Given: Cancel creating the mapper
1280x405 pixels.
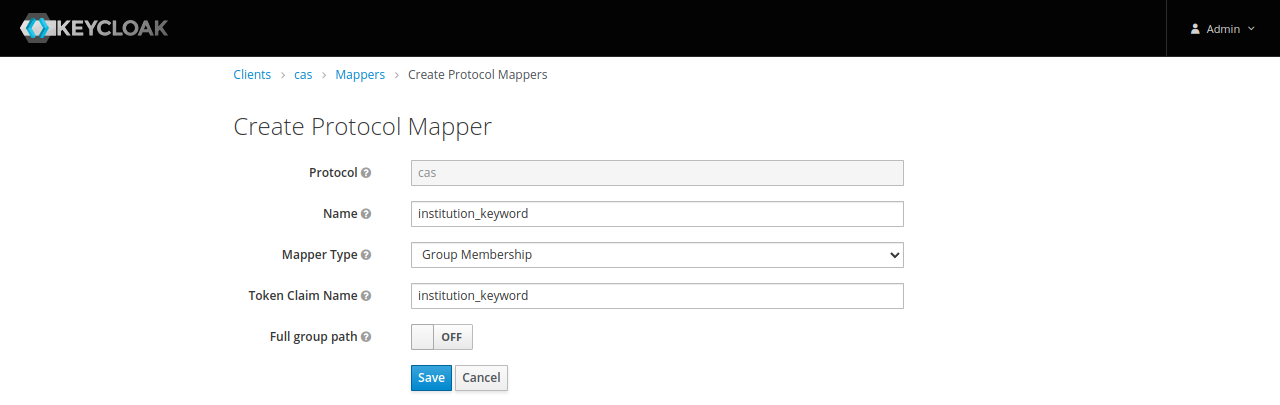Looking at the screenshot, I should click(x=481, y=378).
